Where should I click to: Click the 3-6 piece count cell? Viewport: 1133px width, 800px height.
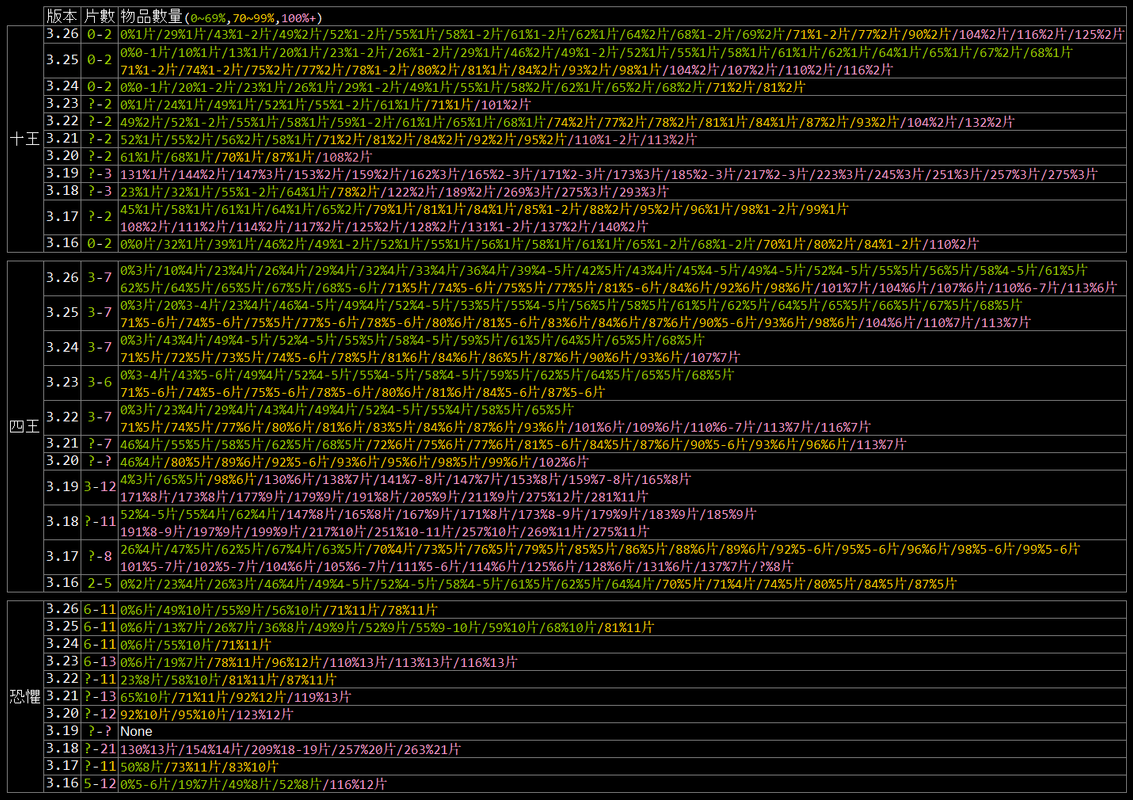[100, 382]
